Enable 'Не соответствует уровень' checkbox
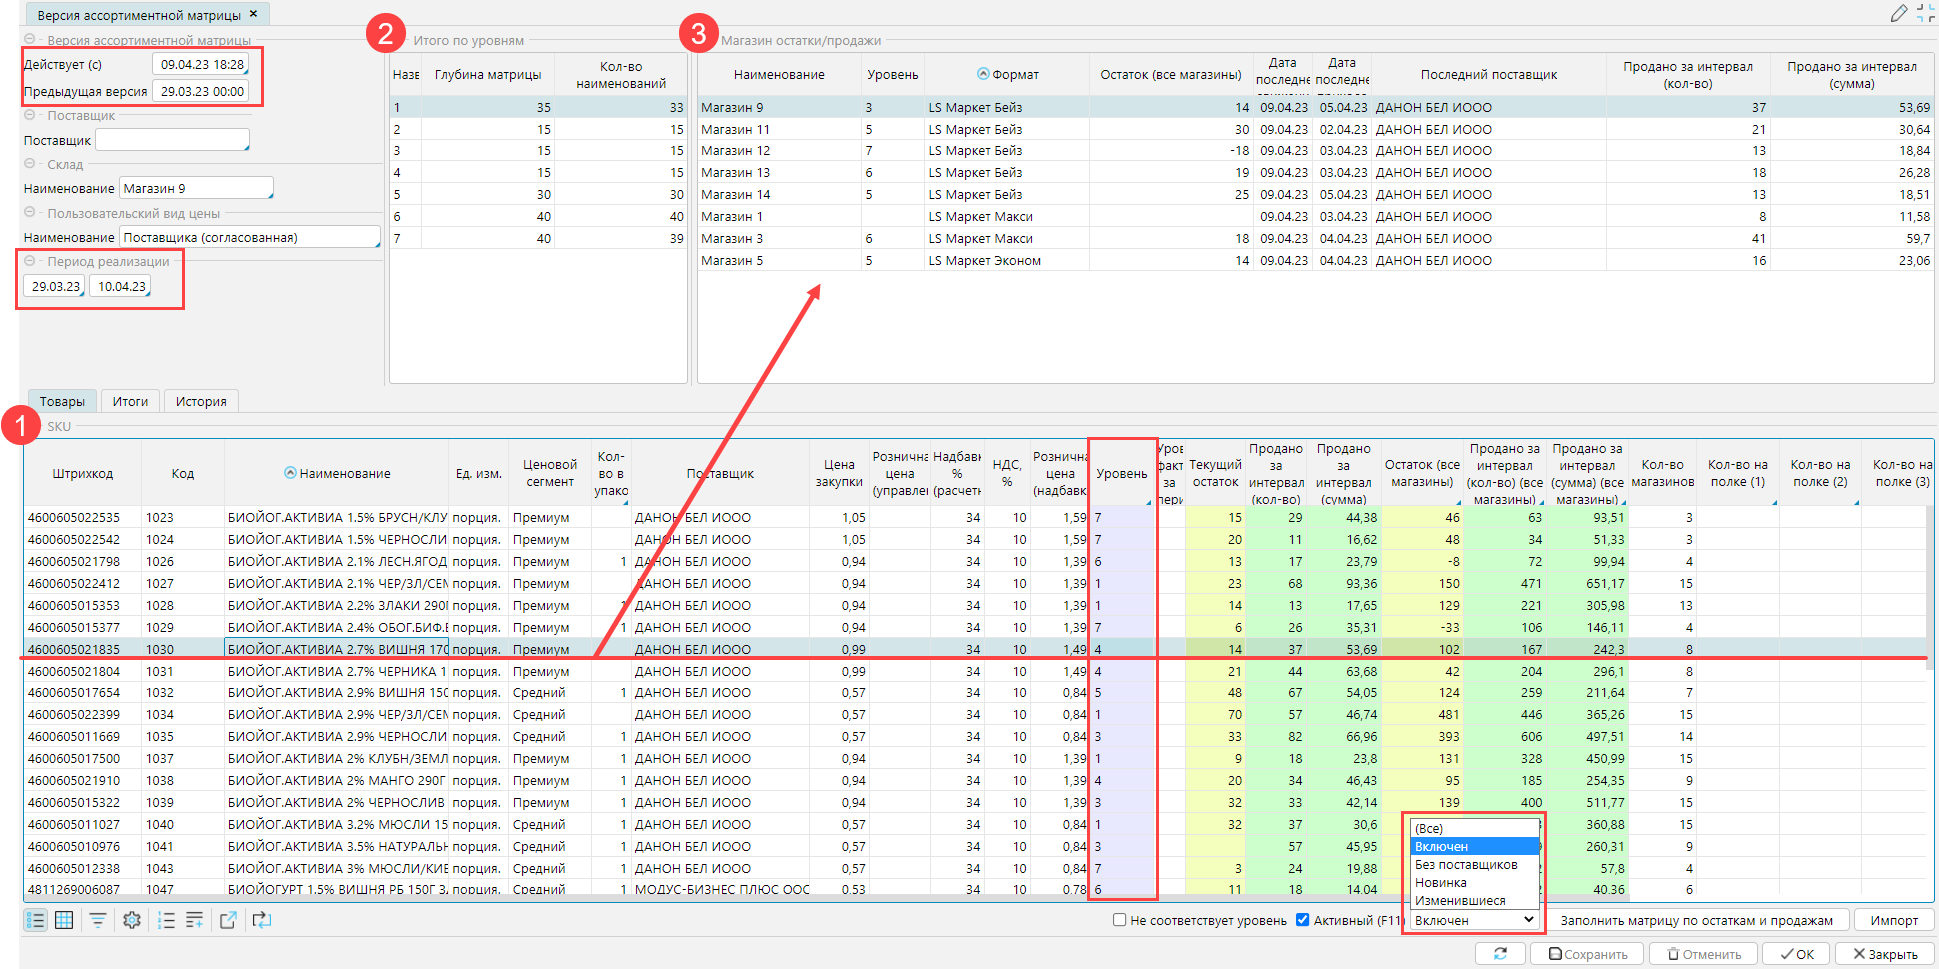 (x=1120, y=920)
